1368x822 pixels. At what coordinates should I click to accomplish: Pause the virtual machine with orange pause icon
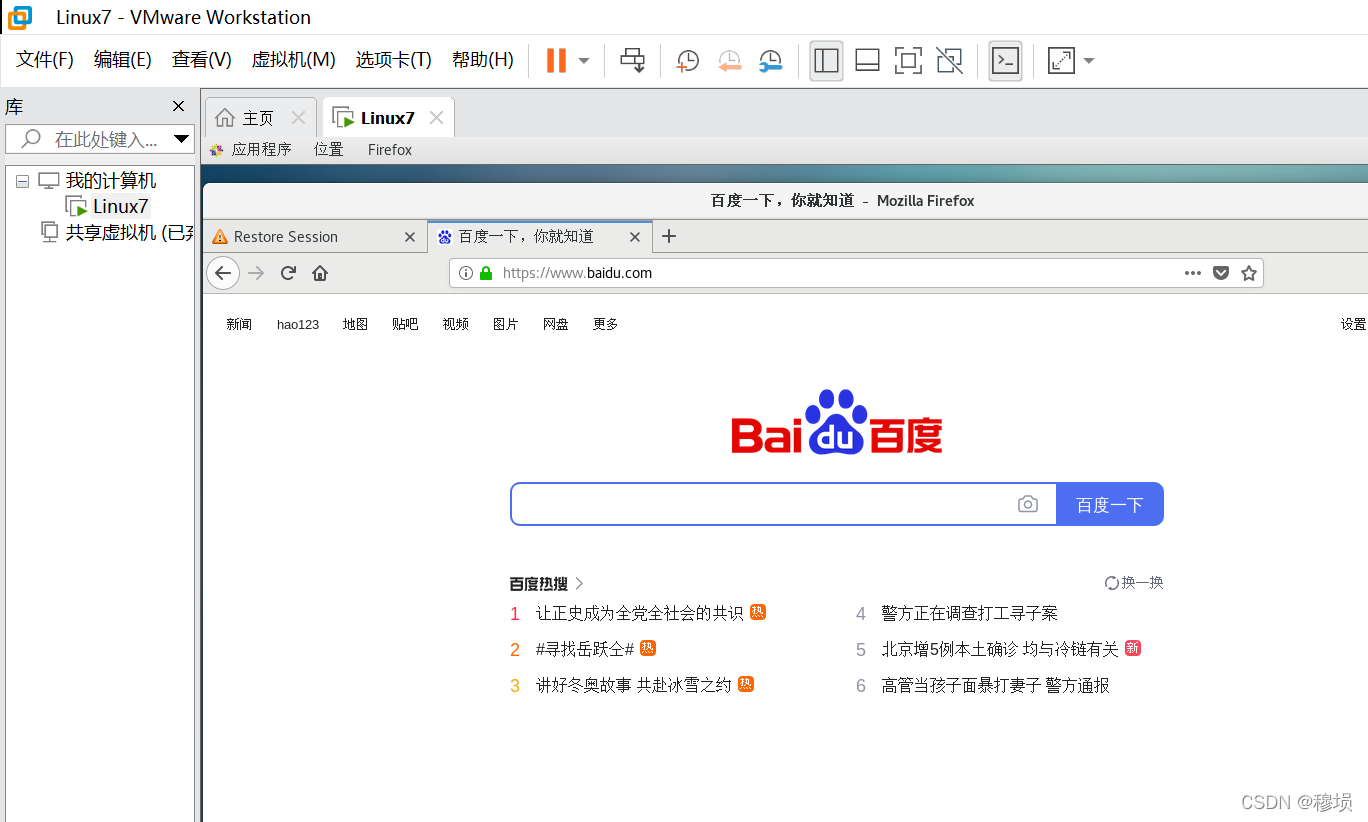tap(556, 60)
